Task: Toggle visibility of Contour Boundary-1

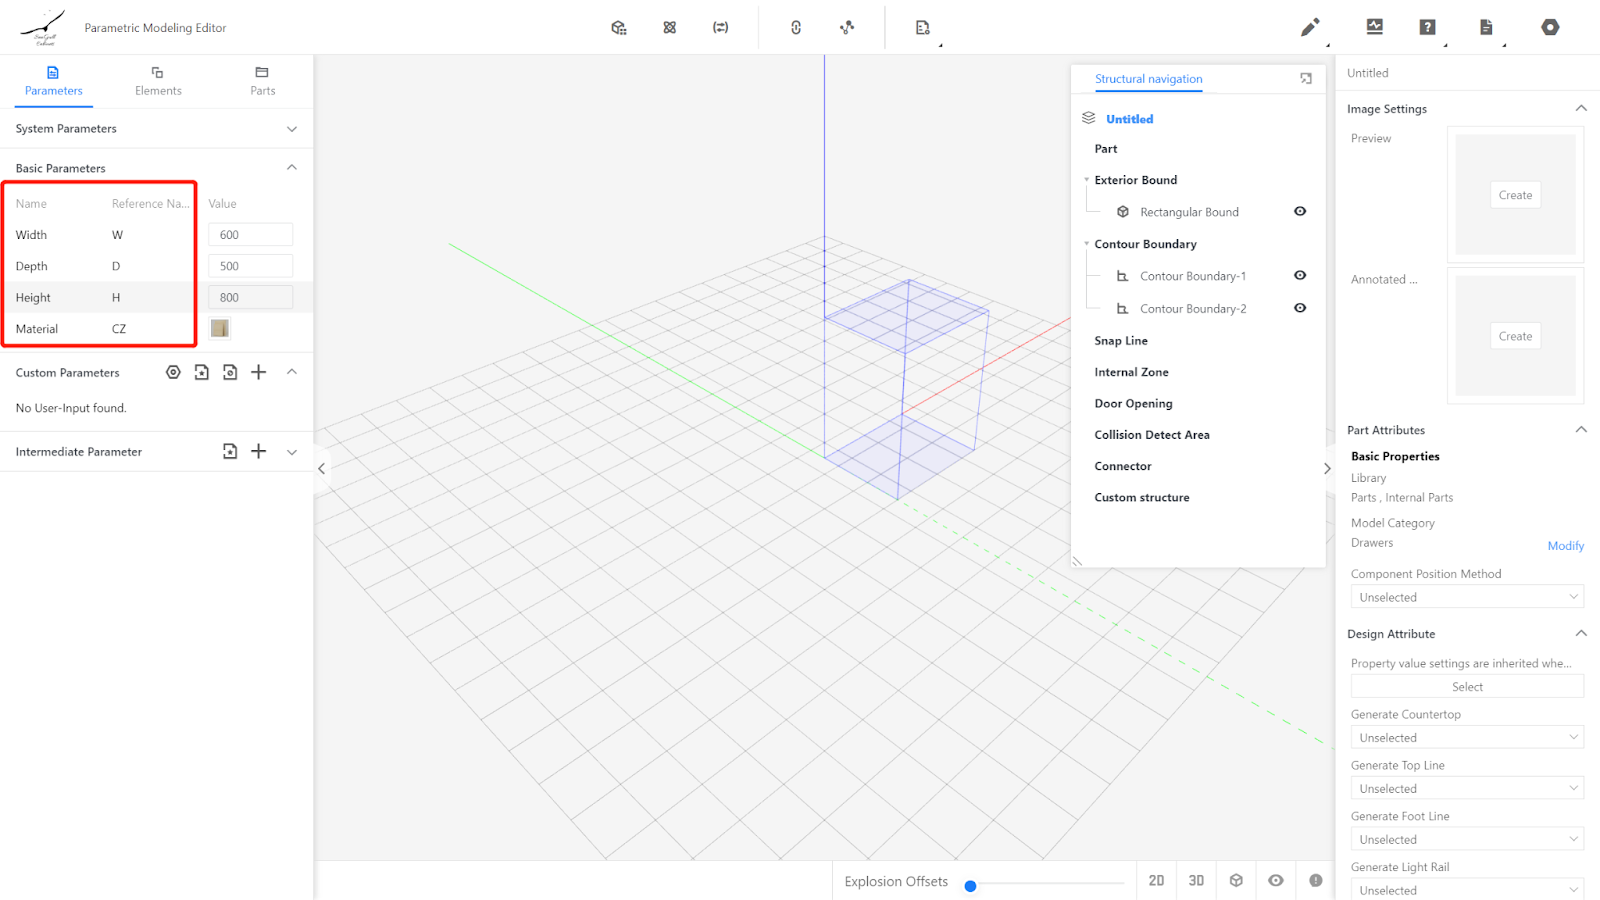Action: [x=1299, y=275]
